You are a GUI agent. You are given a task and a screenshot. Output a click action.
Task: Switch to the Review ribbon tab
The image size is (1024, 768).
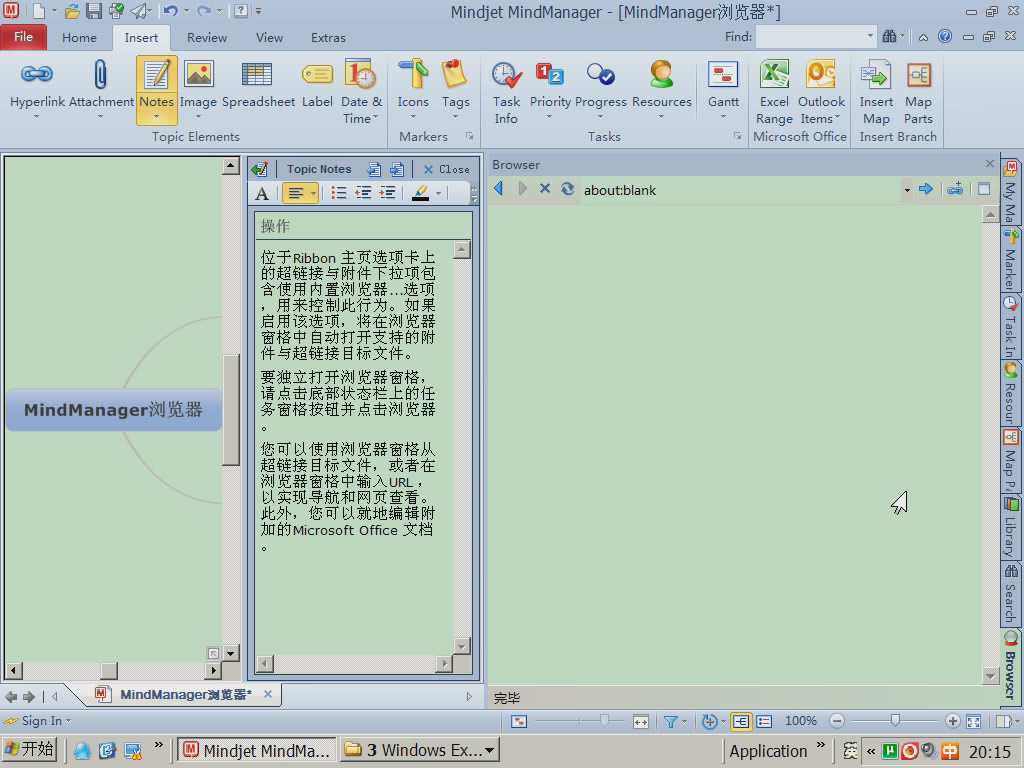click(x=206, y=37)
